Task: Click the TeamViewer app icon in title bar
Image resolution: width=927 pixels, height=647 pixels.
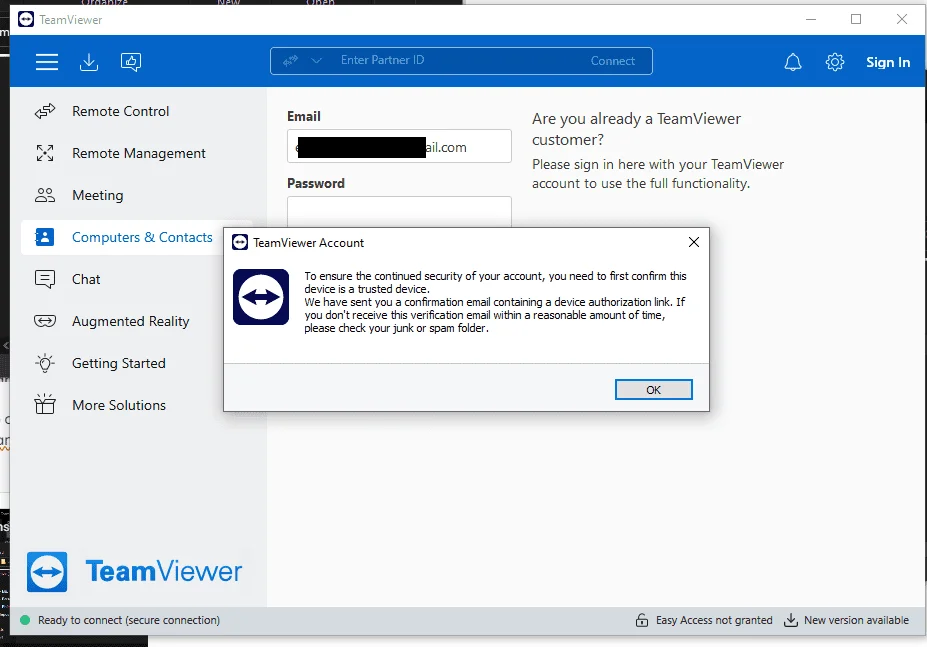Action: [x=26, y=20]
